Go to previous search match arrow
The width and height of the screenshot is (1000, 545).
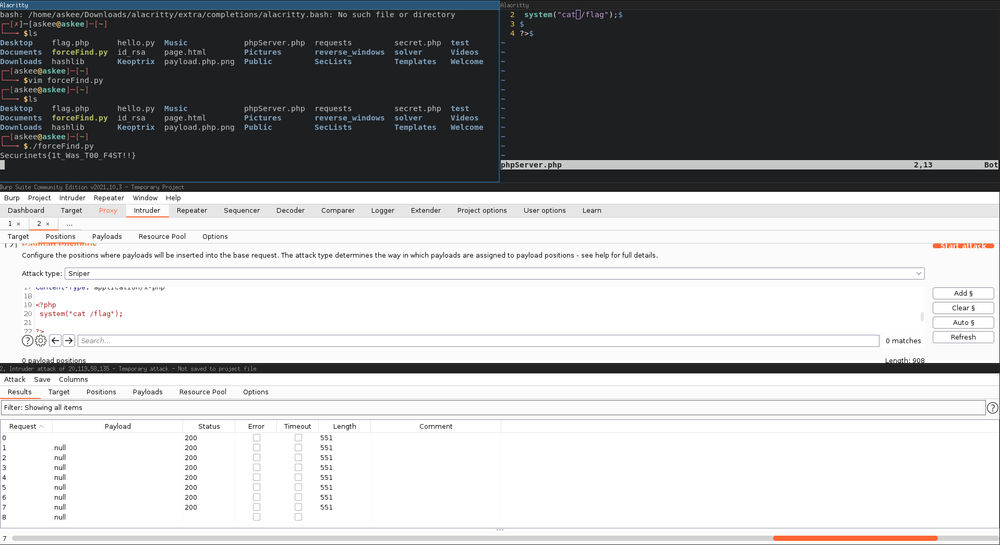[x=55, y=340]
